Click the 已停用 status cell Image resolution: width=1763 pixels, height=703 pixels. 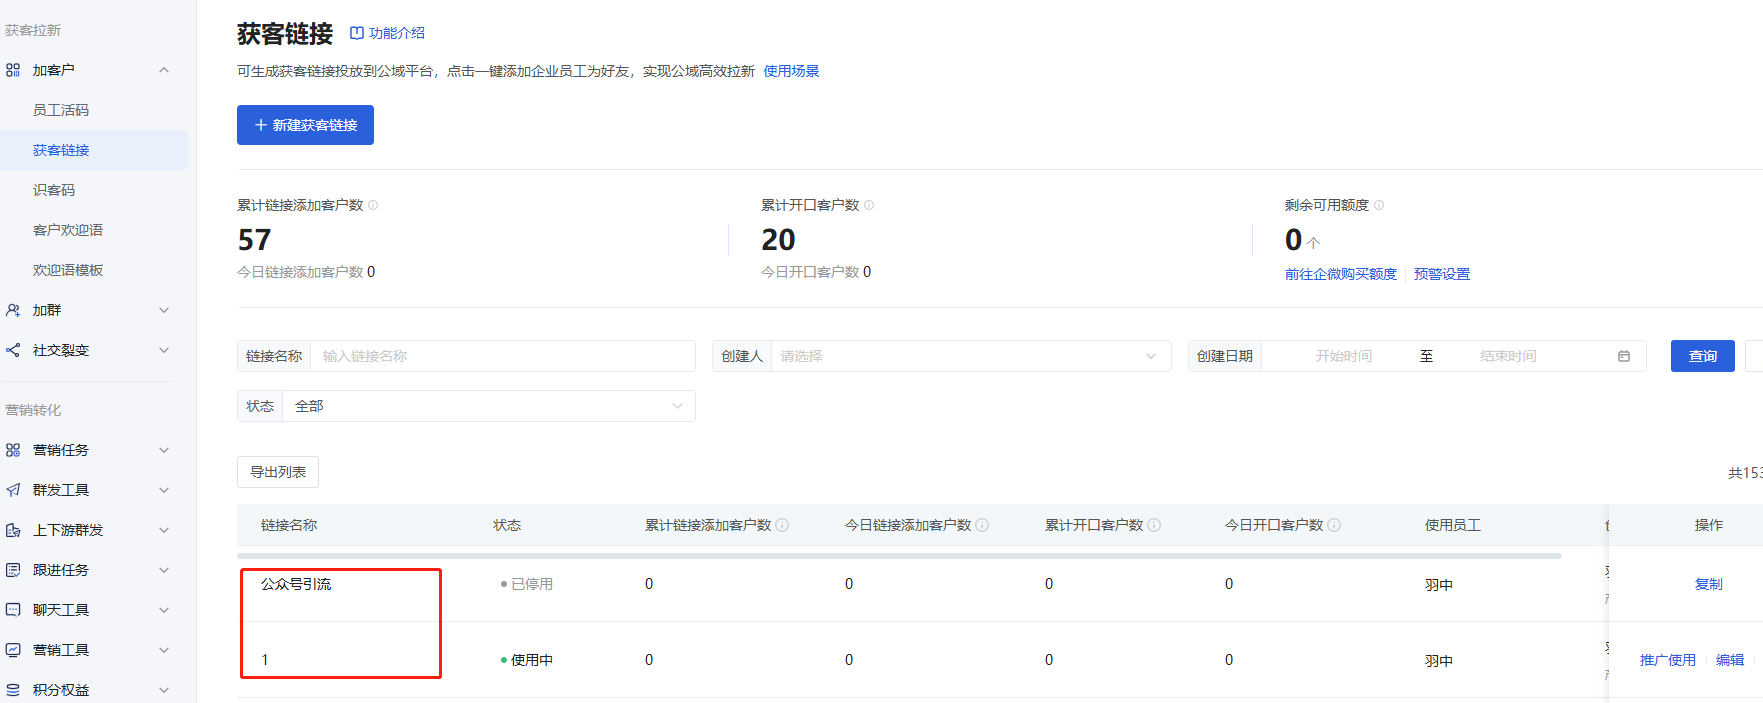[527, 584]
